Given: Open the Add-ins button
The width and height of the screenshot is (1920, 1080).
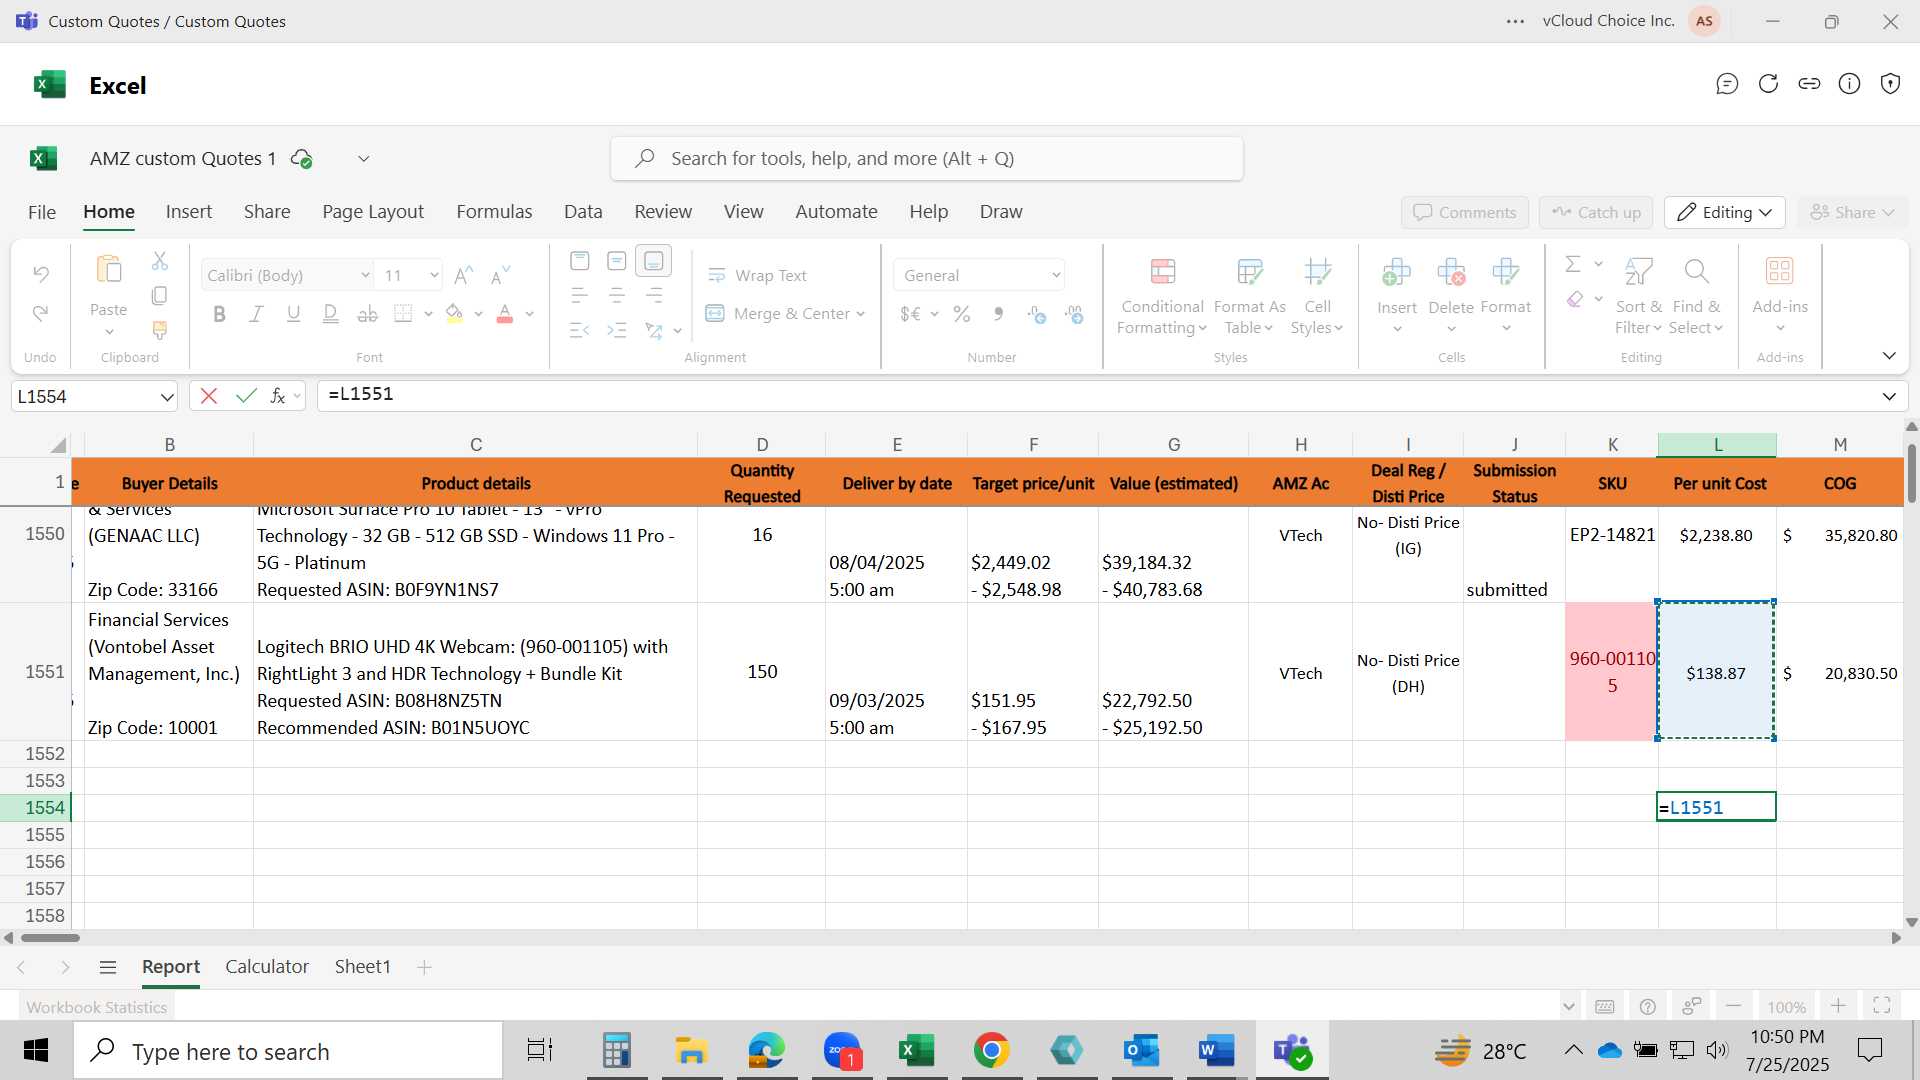Looking at the screenshot, I should click(x=1780, y=297).
